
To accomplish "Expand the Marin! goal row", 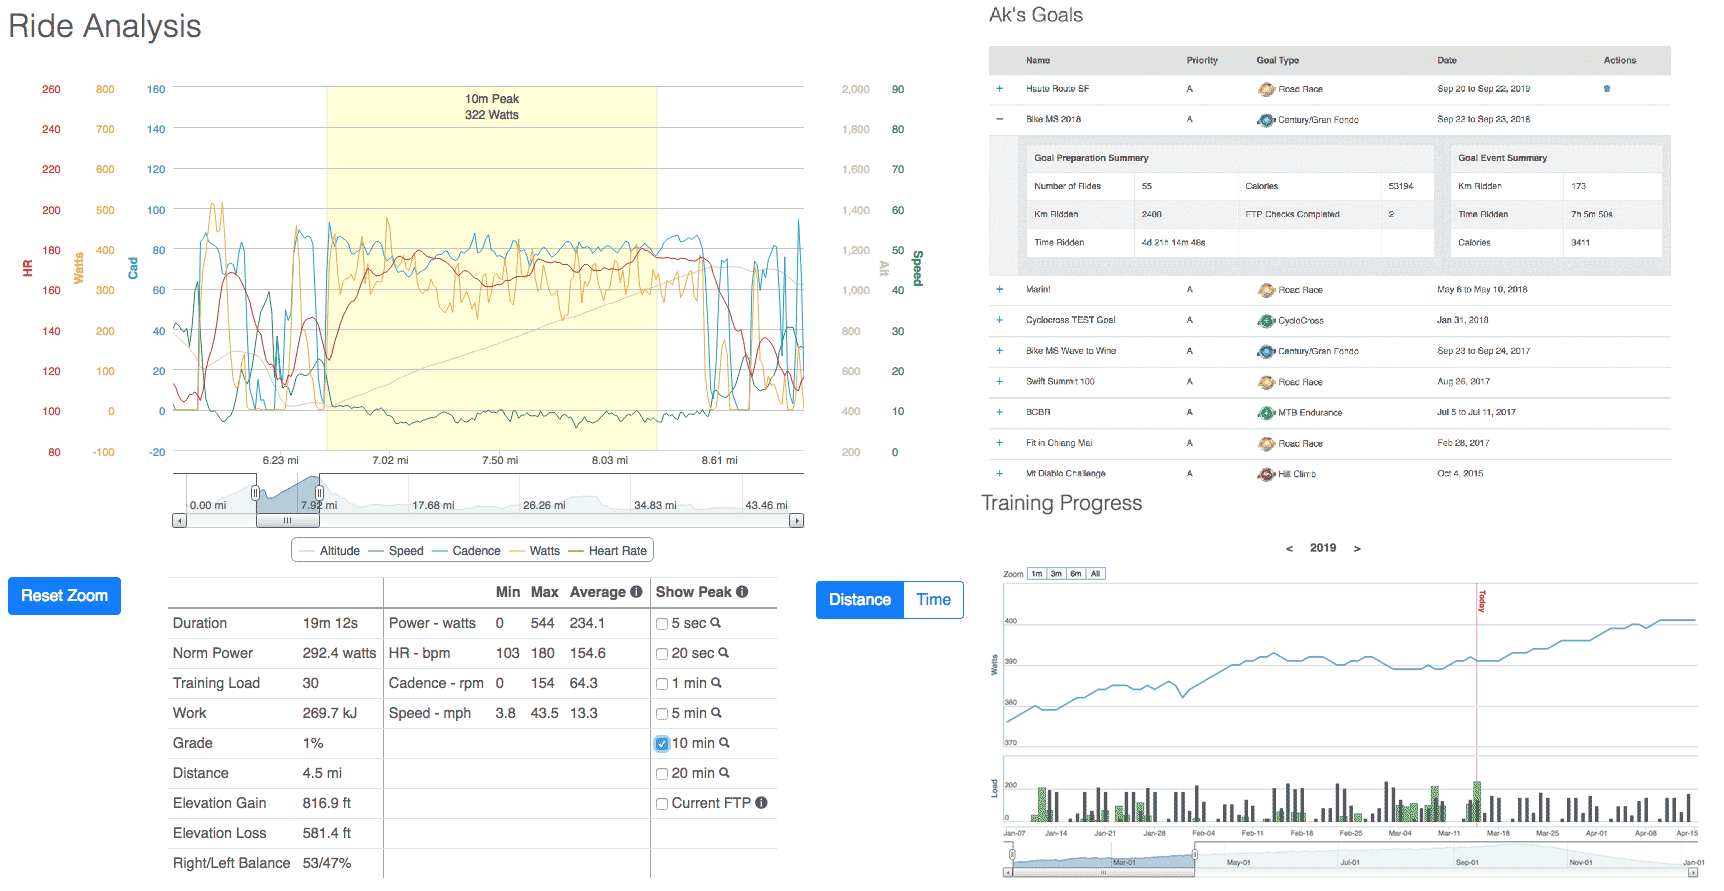I will pyautogui.click(x=999, y=290).
